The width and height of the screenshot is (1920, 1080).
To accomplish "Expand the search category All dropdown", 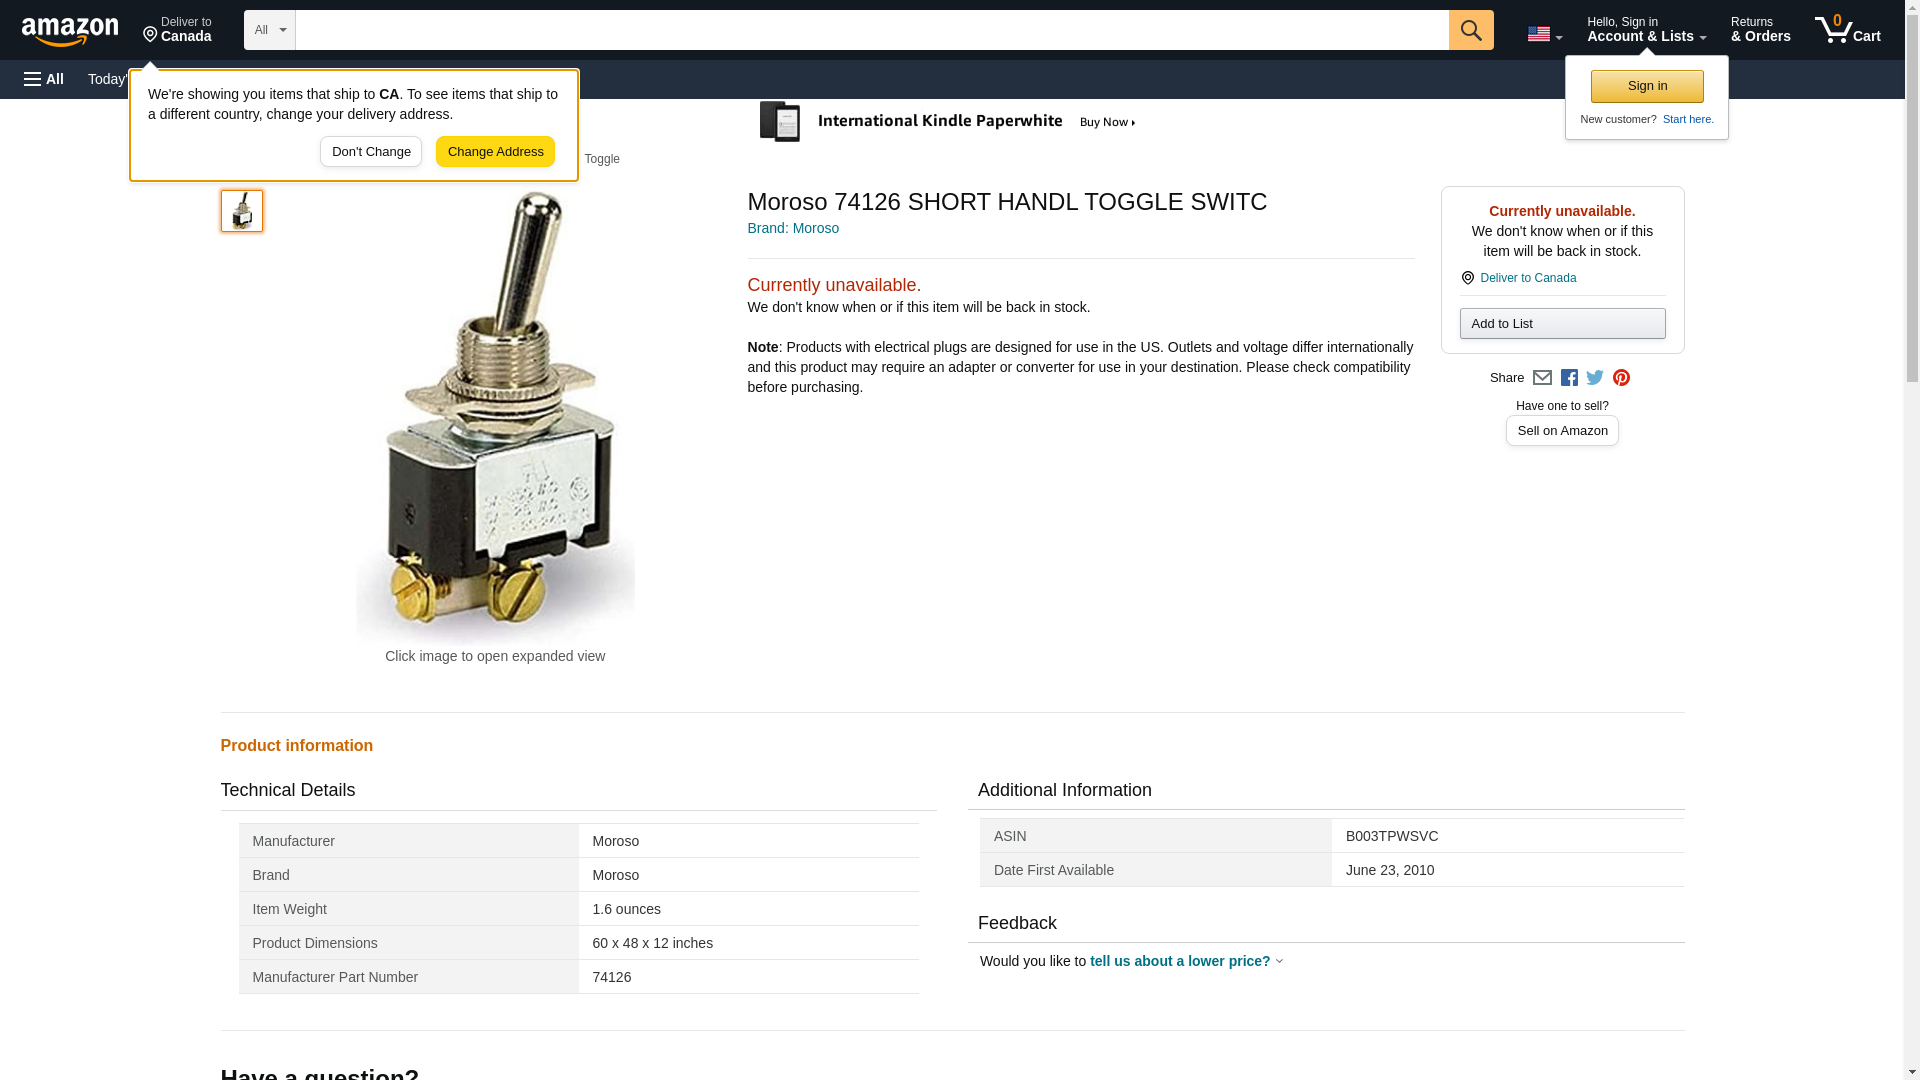I will 269,30.
